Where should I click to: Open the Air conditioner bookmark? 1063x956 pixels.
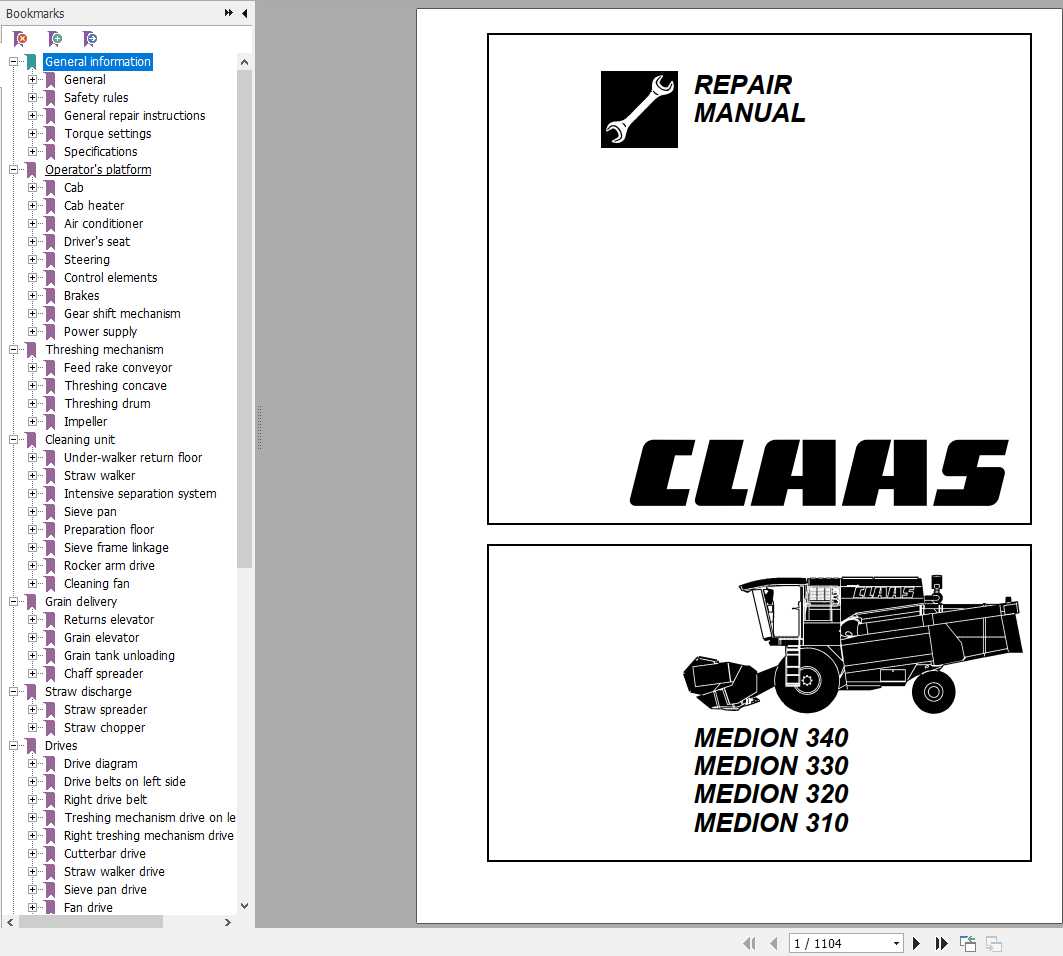pos(103,224)
